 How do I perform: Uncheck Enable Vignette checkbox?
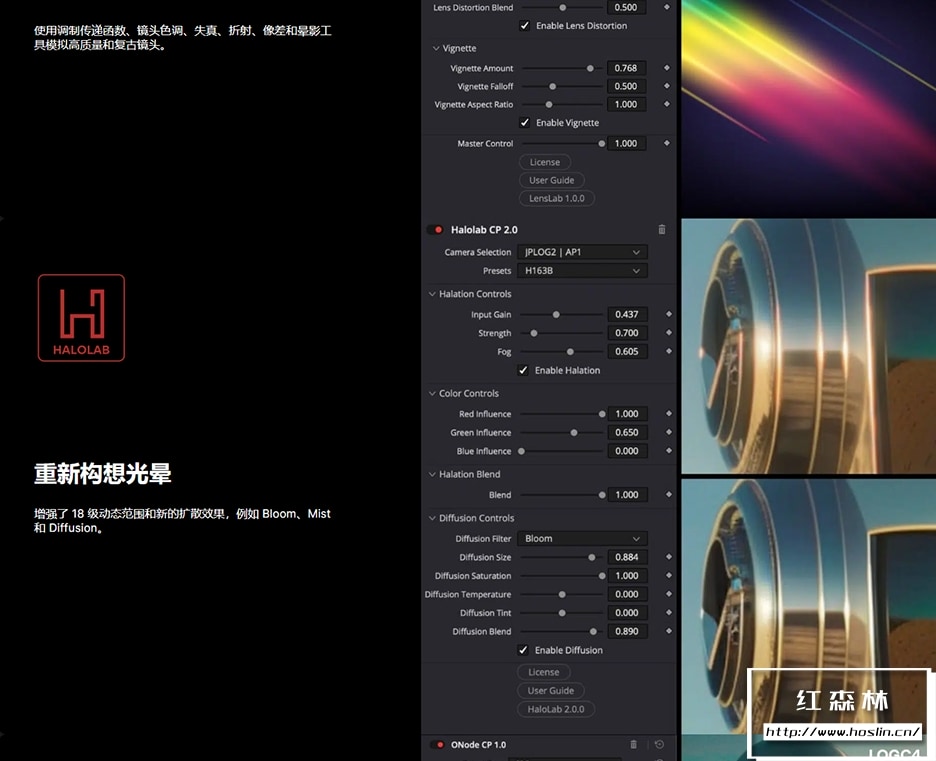click(525, 122)
